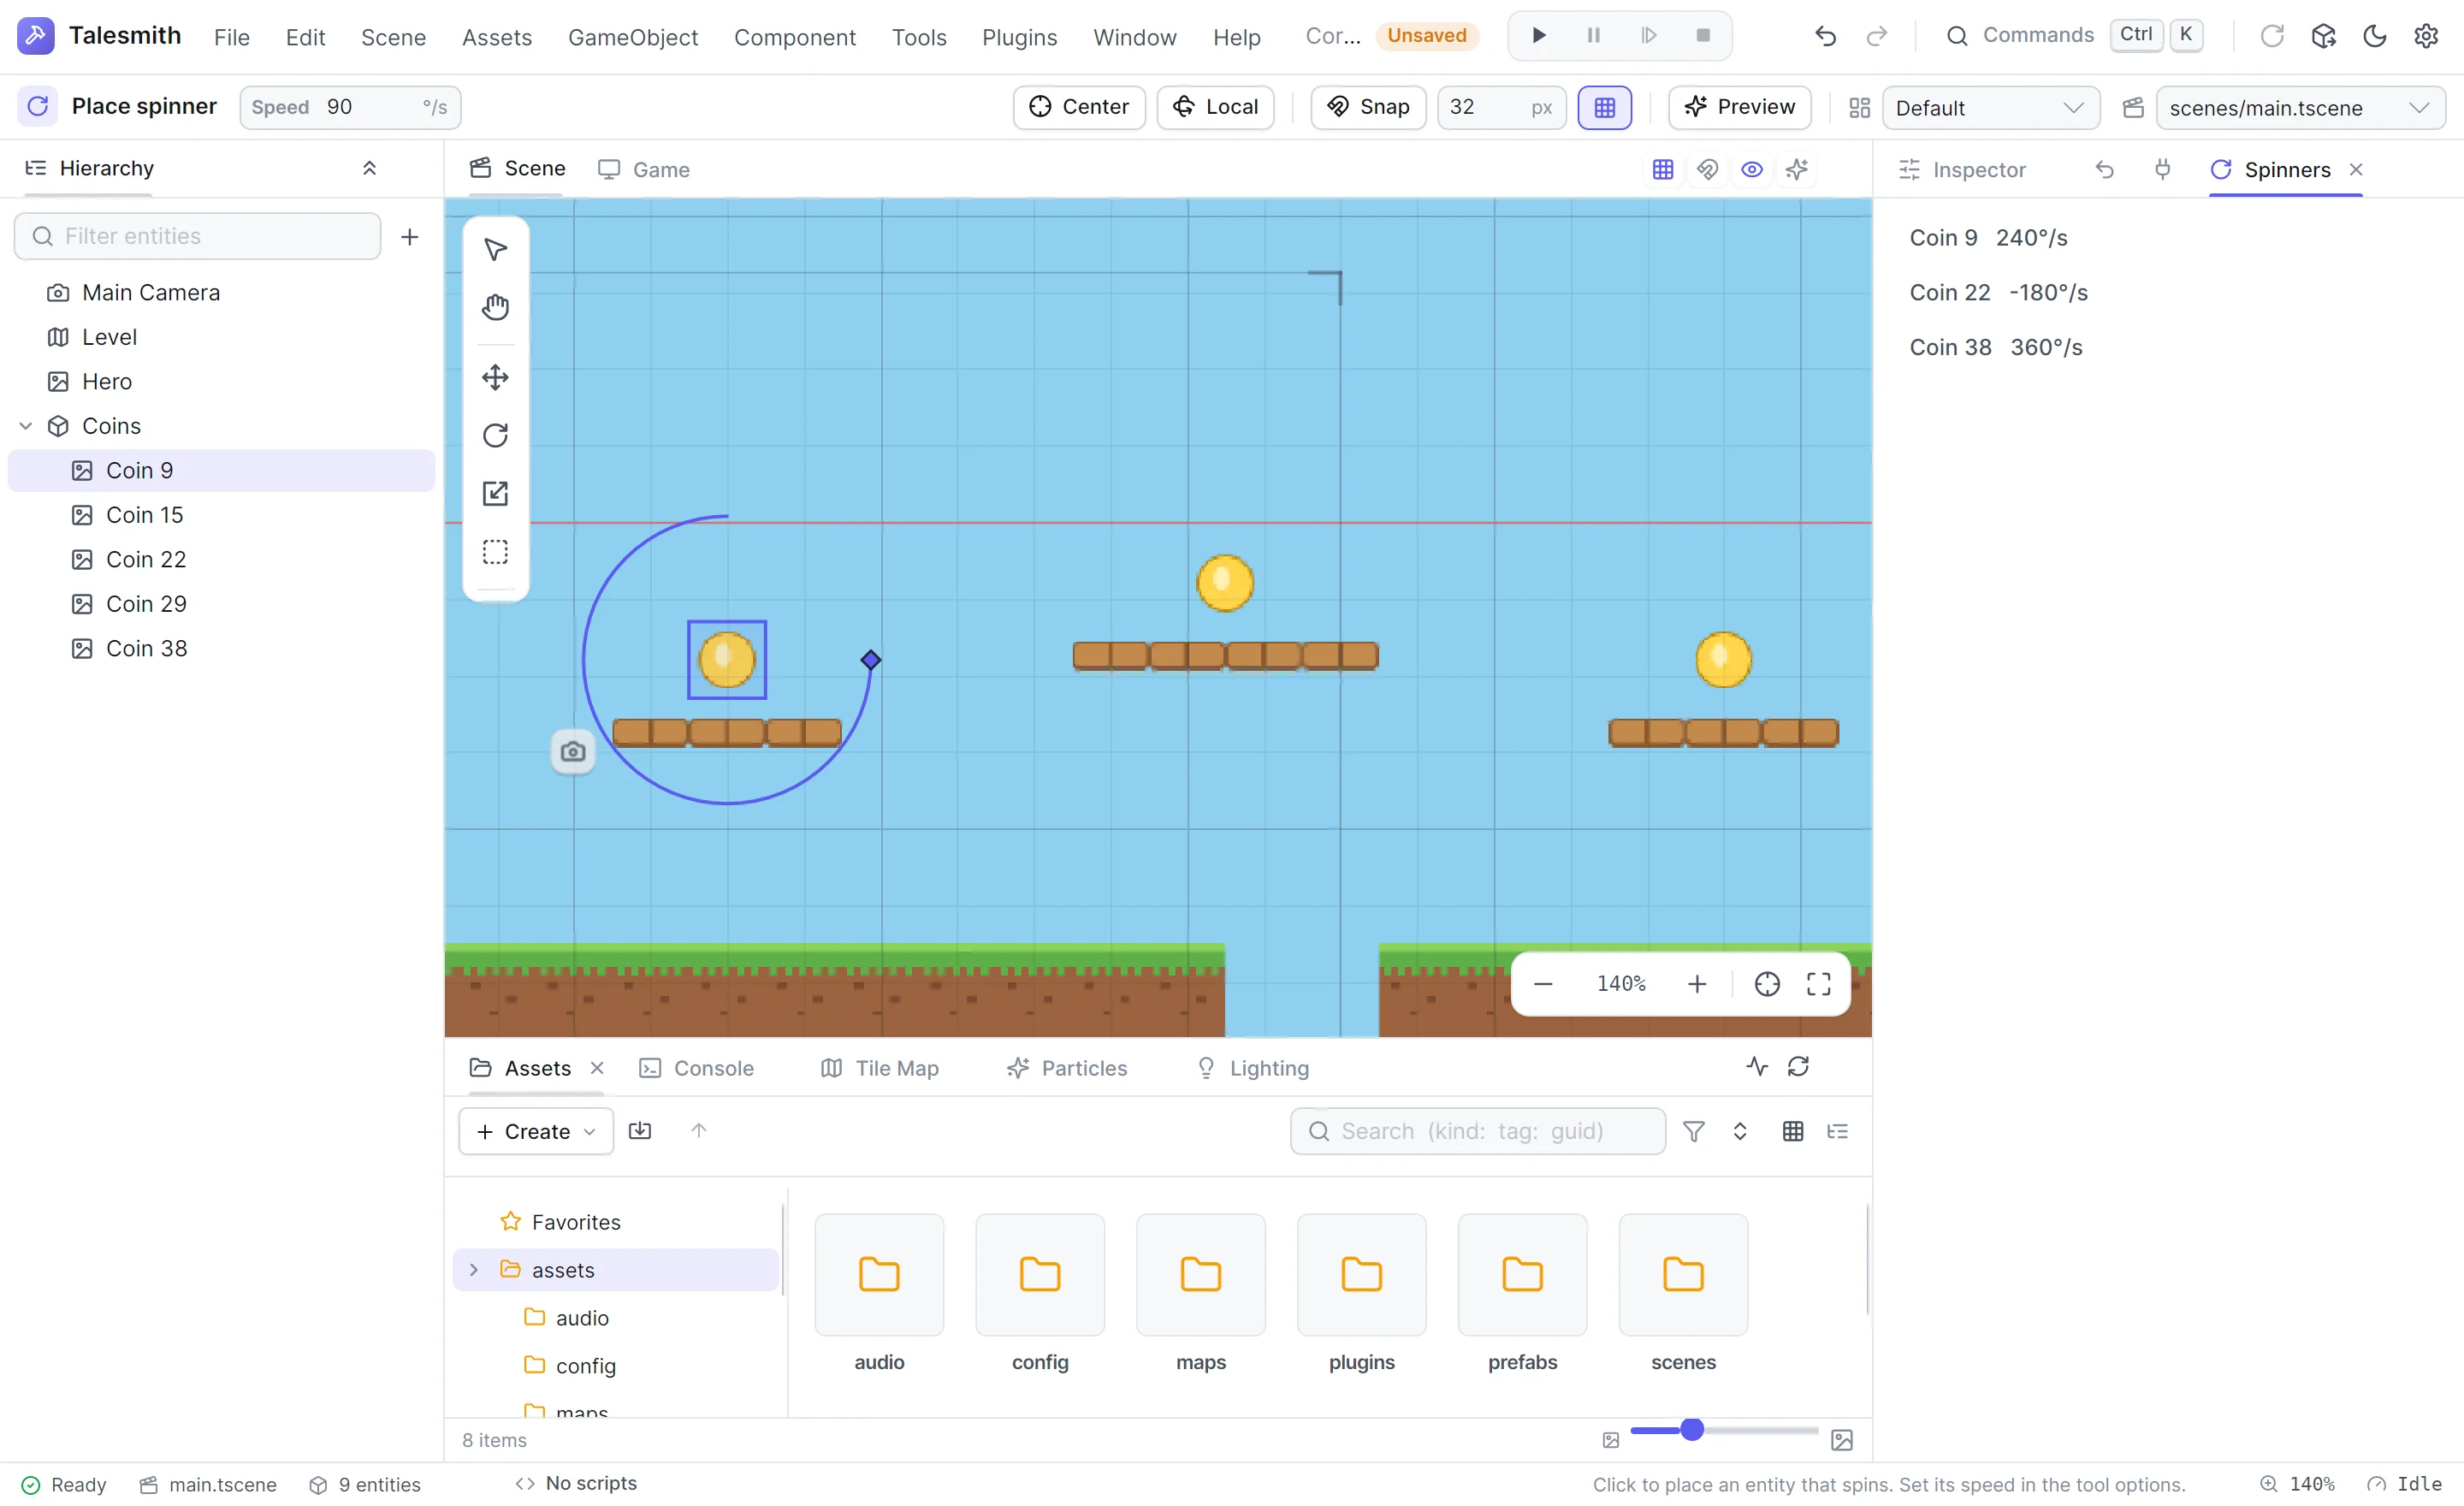Click the stop button
The width and height of the screenshot is (2464, 1506).
1703,36
